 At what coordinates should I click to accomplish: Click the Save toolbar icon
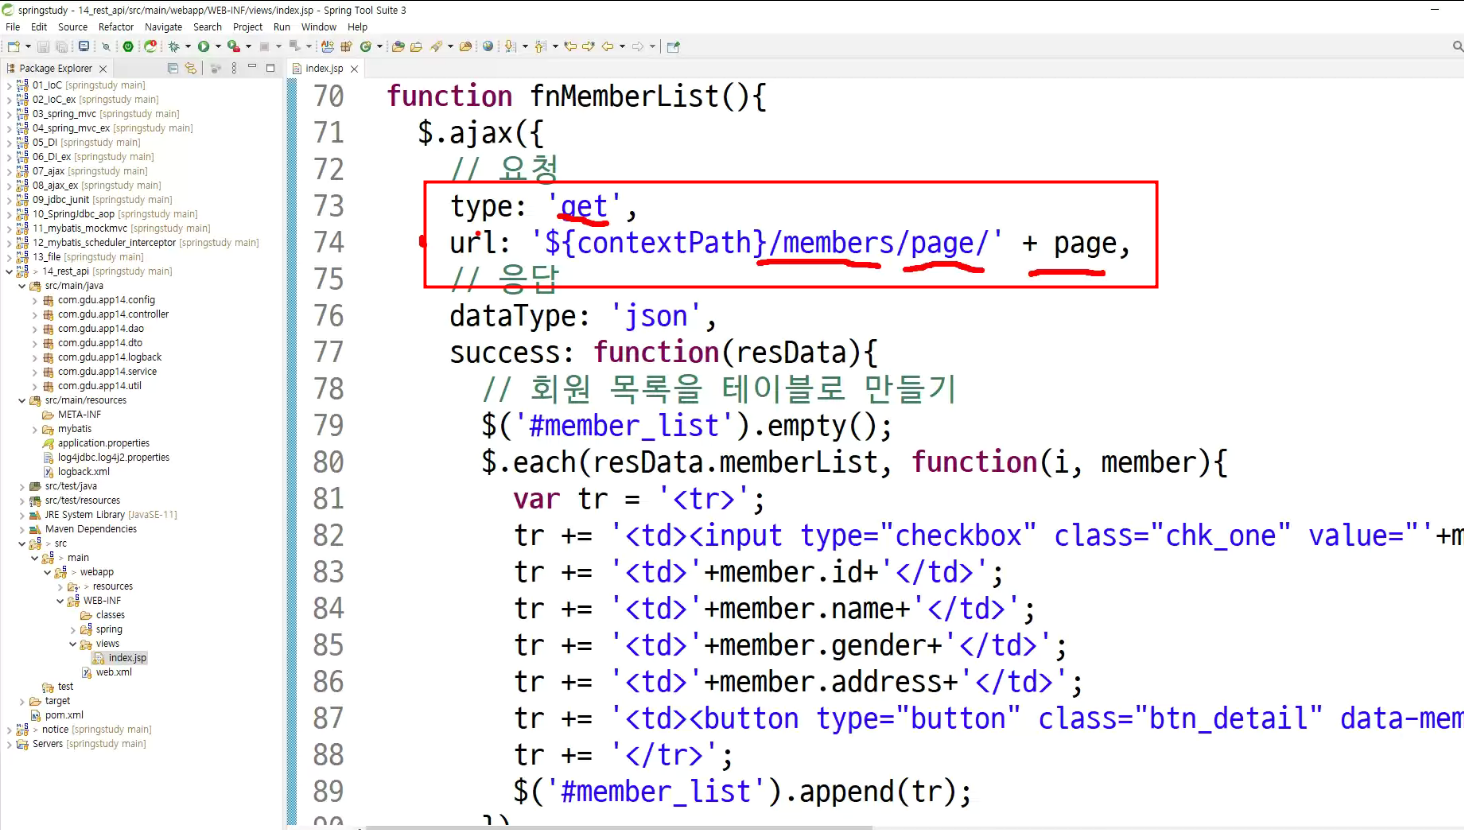click(x=43, y=46)
